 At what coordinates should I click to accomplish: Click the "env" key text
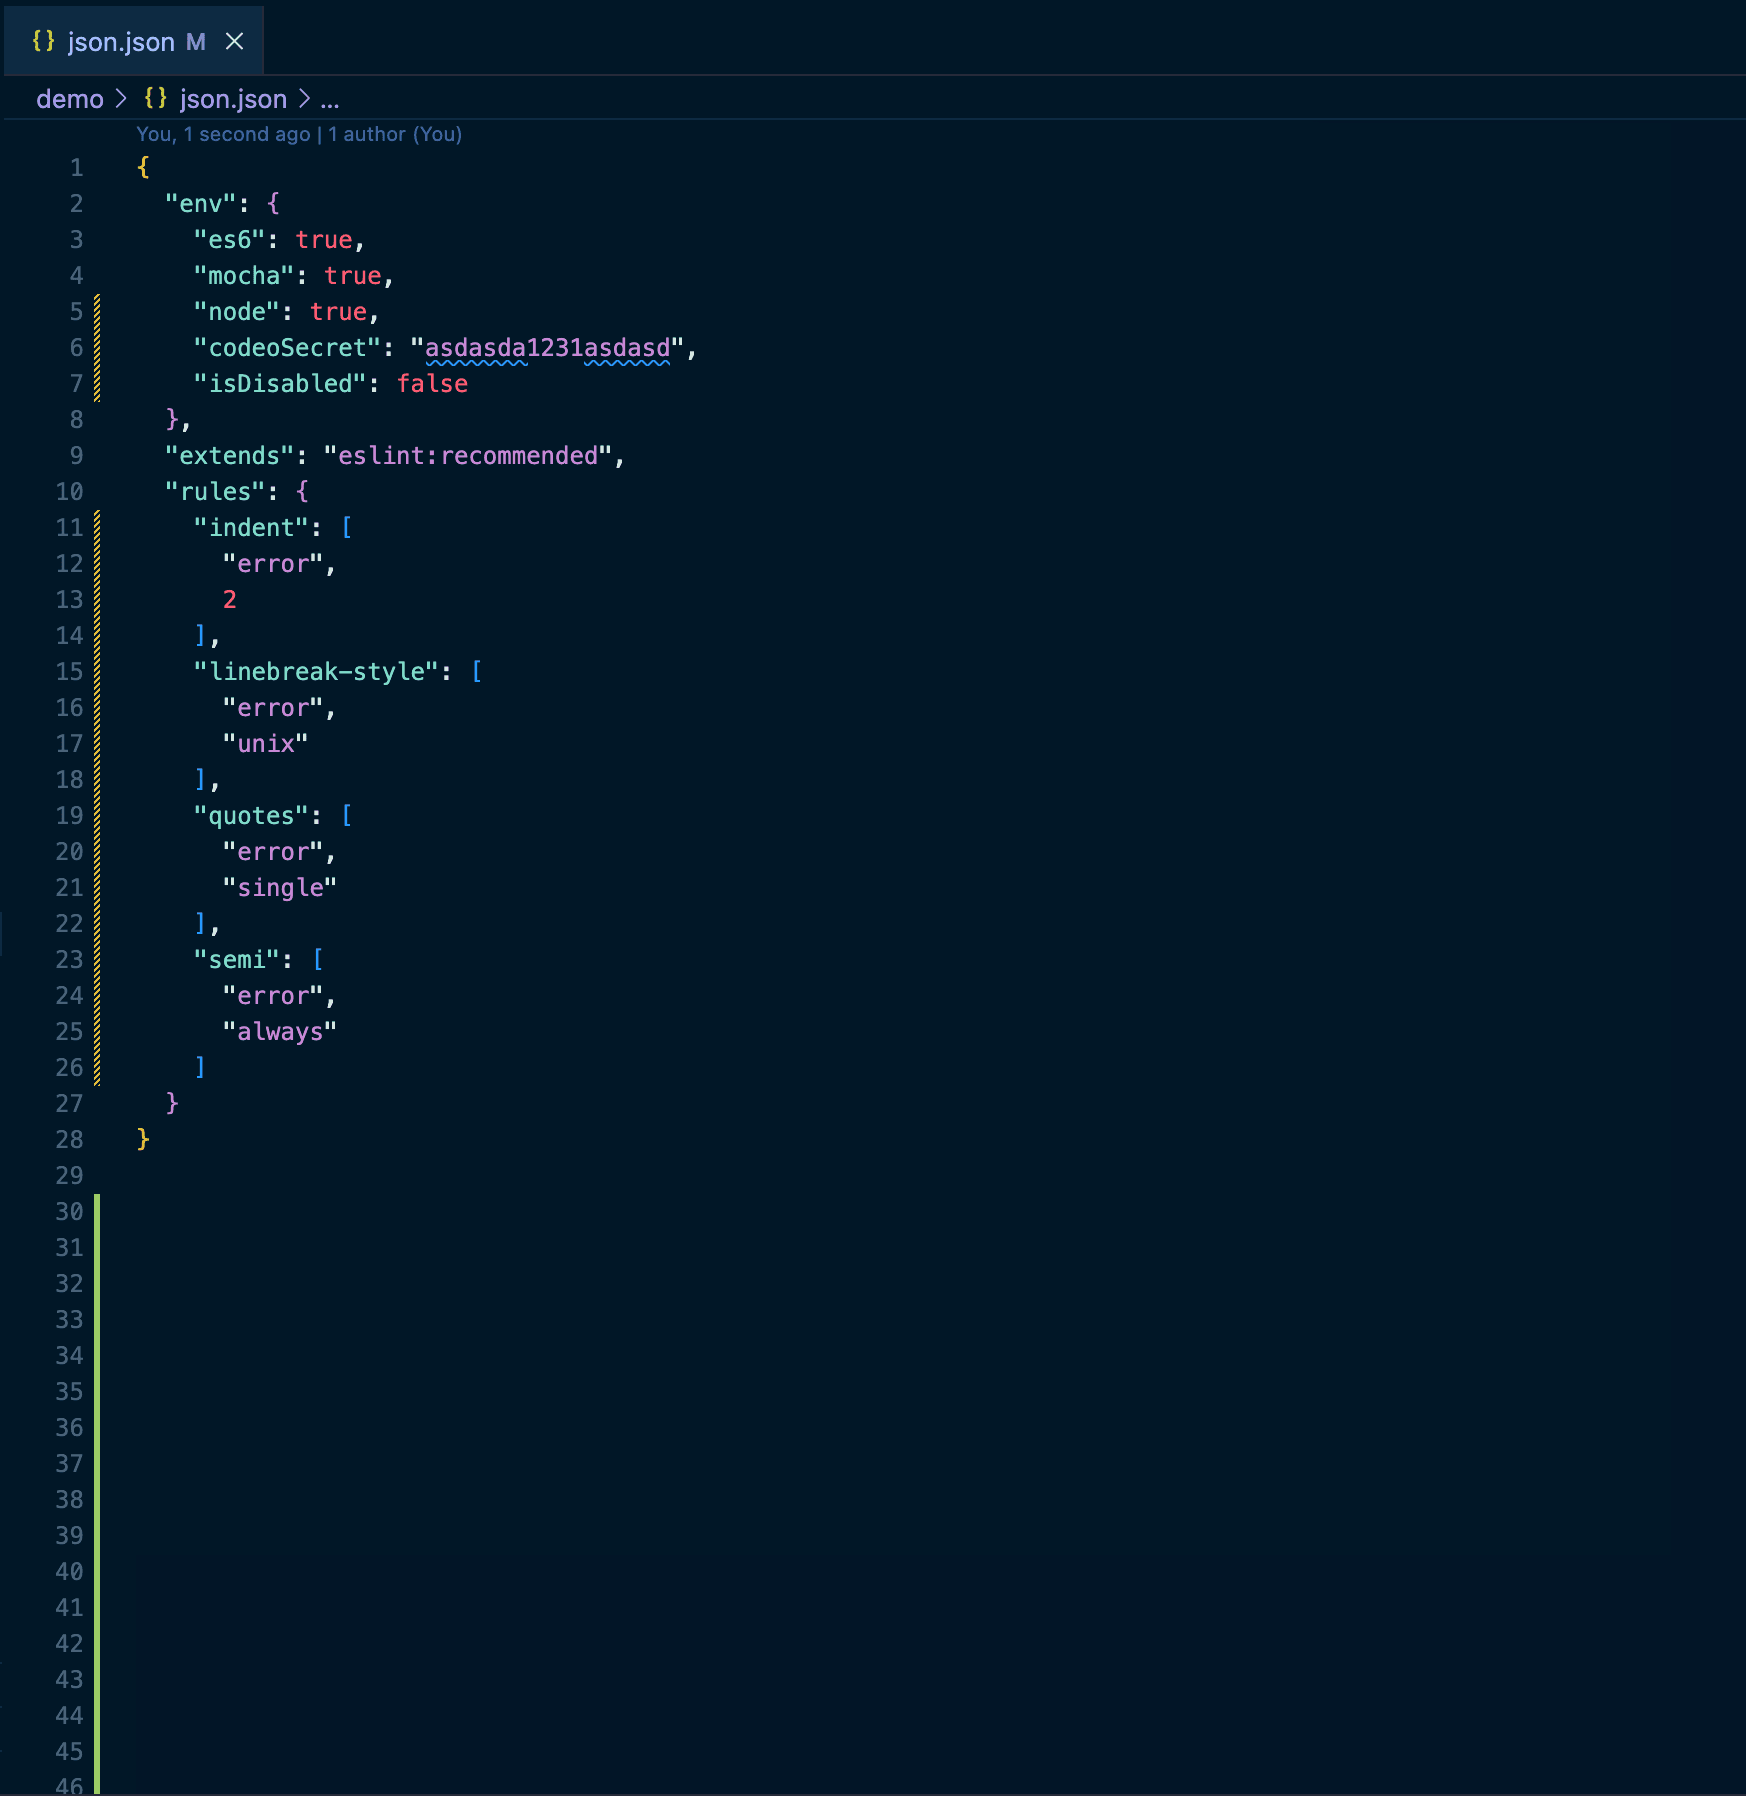click(200, 204)
